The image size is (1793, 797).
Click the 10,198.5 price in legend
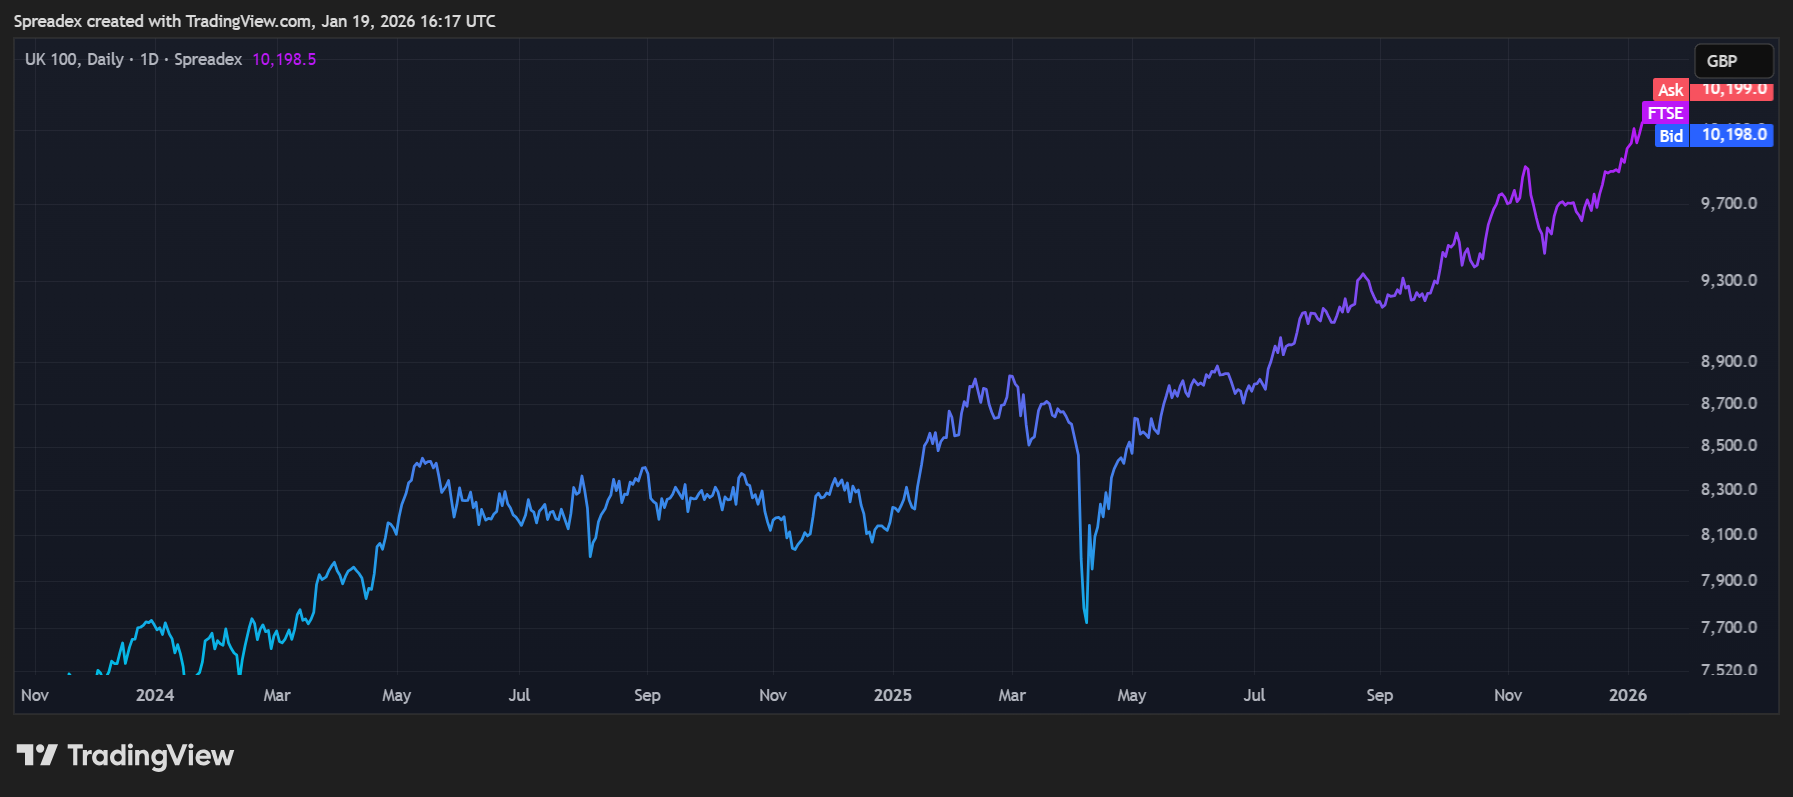pyautogui.click(x=284, y=59)
